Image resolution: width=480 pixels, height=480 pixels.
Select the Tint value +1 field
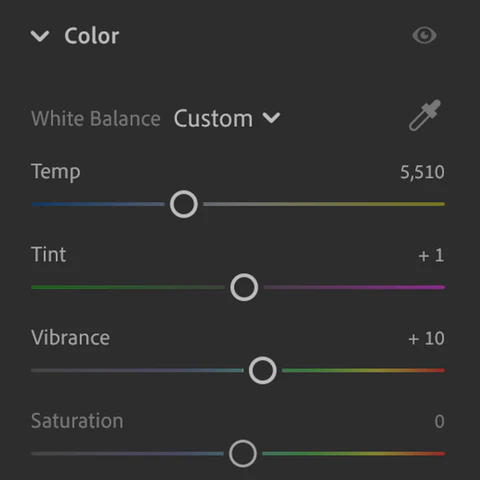[x=431, y=256]
